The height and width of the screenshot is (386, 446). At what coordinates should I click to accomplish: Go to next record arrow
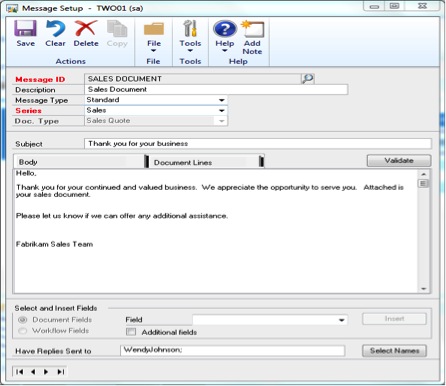[x=46, y=372]
